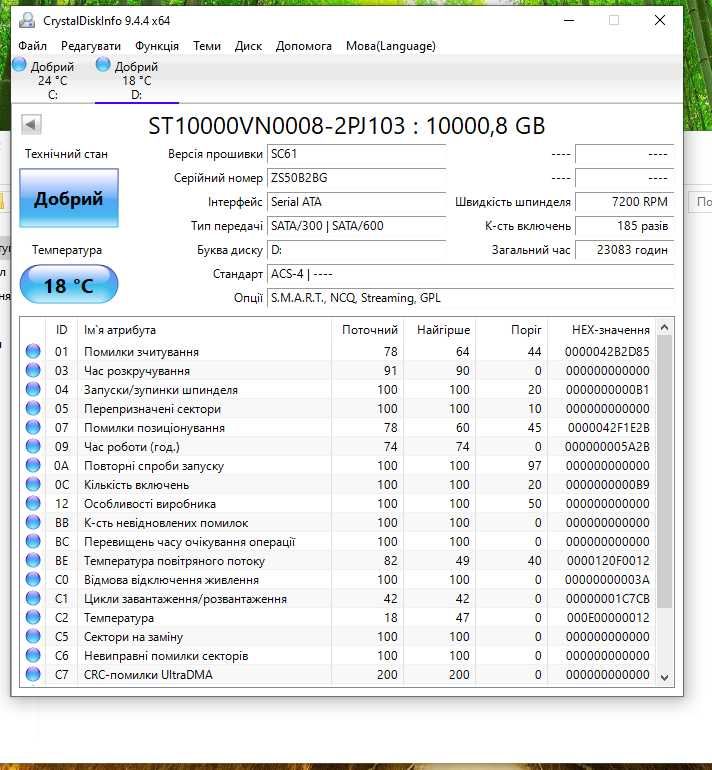Click the interface field Serial ATA
The height and width of the screenshot is (770, 712).
point(356,202)
